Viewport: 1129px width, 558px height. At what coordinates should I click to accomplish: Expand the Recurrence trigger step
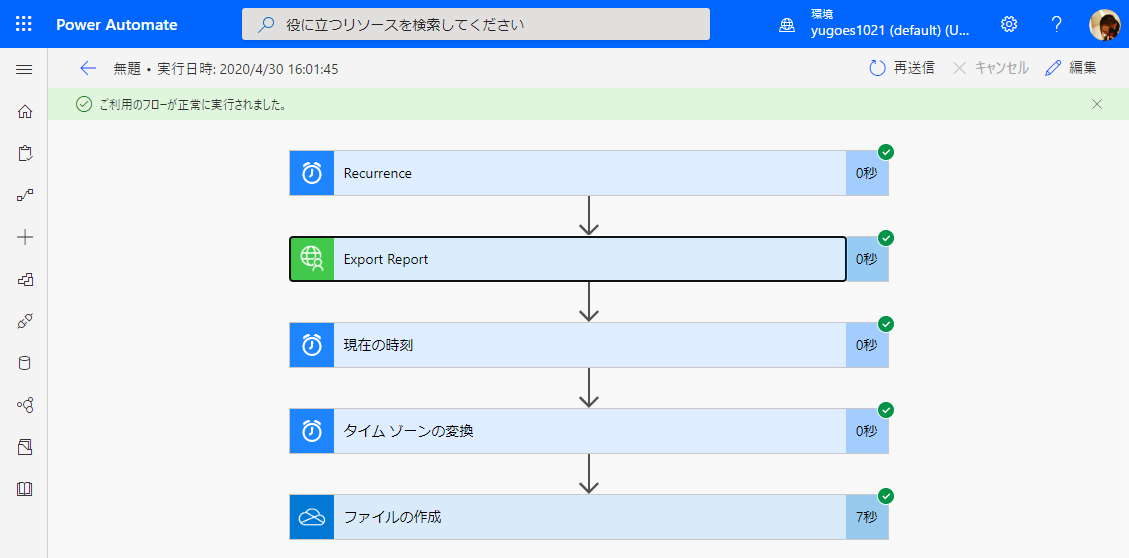(589, 173)
